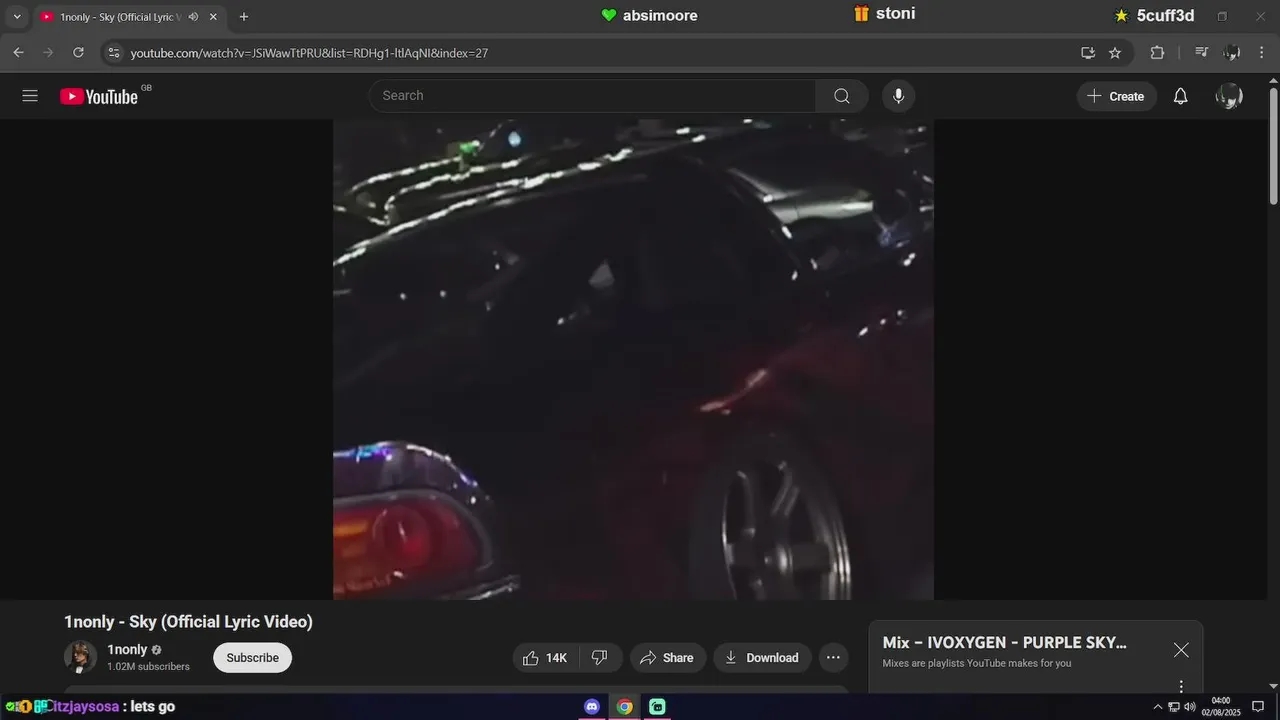1280x720 pixels.
Task: Expand the tab search dropdown arrow
Action: [16, 17]
